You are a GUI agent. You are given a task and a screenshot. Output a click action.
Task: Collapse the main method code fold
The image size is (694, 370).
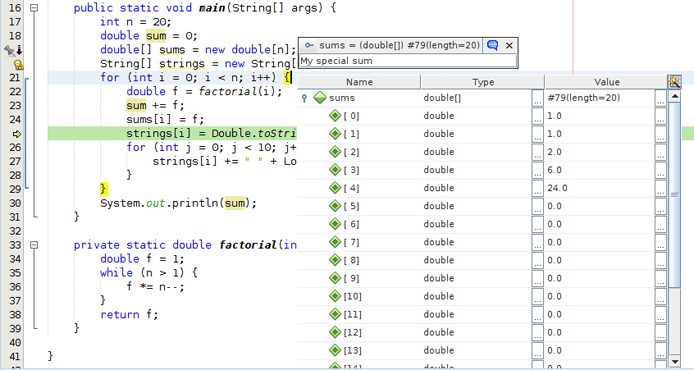click(x=34, y=8)
